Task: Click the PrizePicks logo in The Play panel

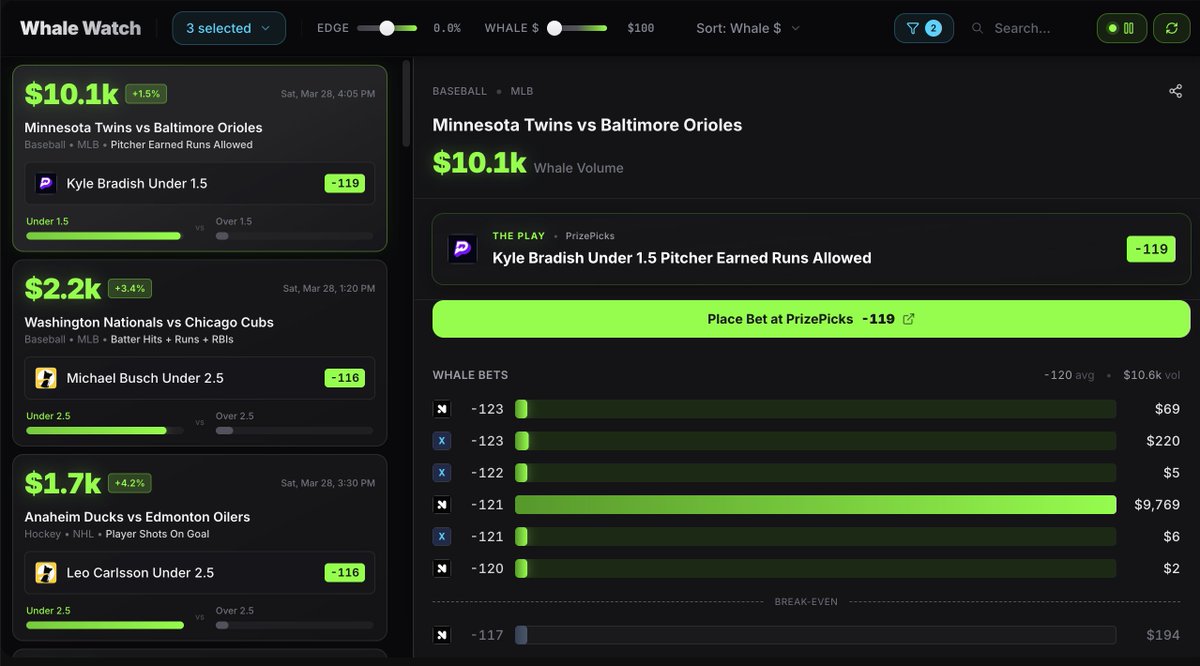Action: point(462,248)
